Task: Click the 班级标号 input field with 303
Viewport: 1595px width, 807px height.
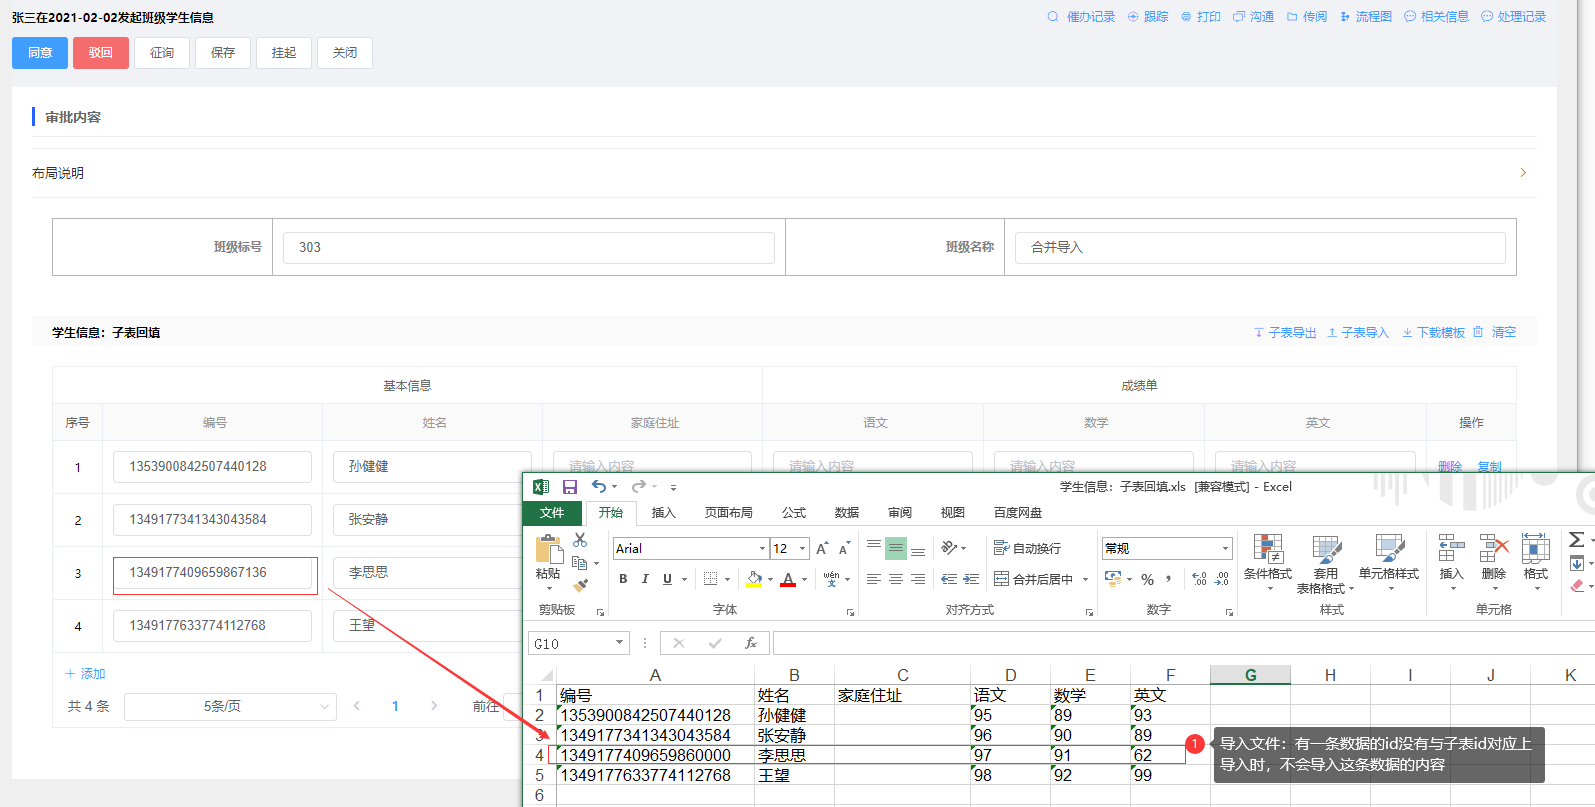Action: coord(528,247)
